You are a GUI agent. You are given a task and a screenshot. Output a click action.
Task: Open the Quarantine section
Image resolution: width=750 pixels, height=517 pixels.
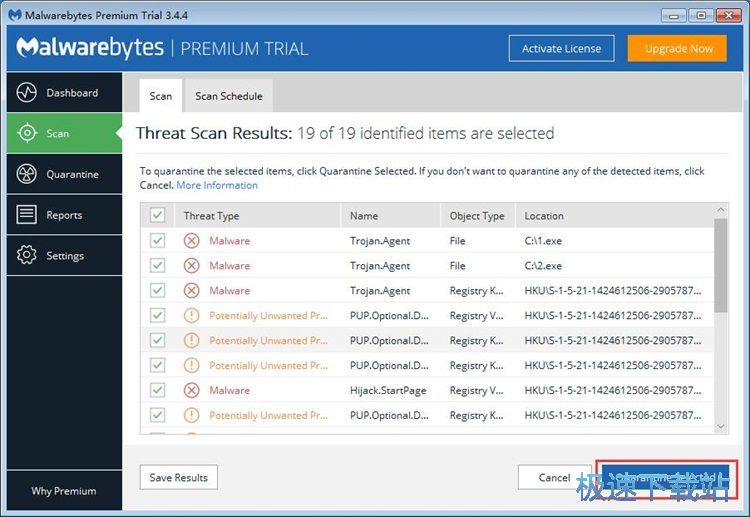(65, 174)
